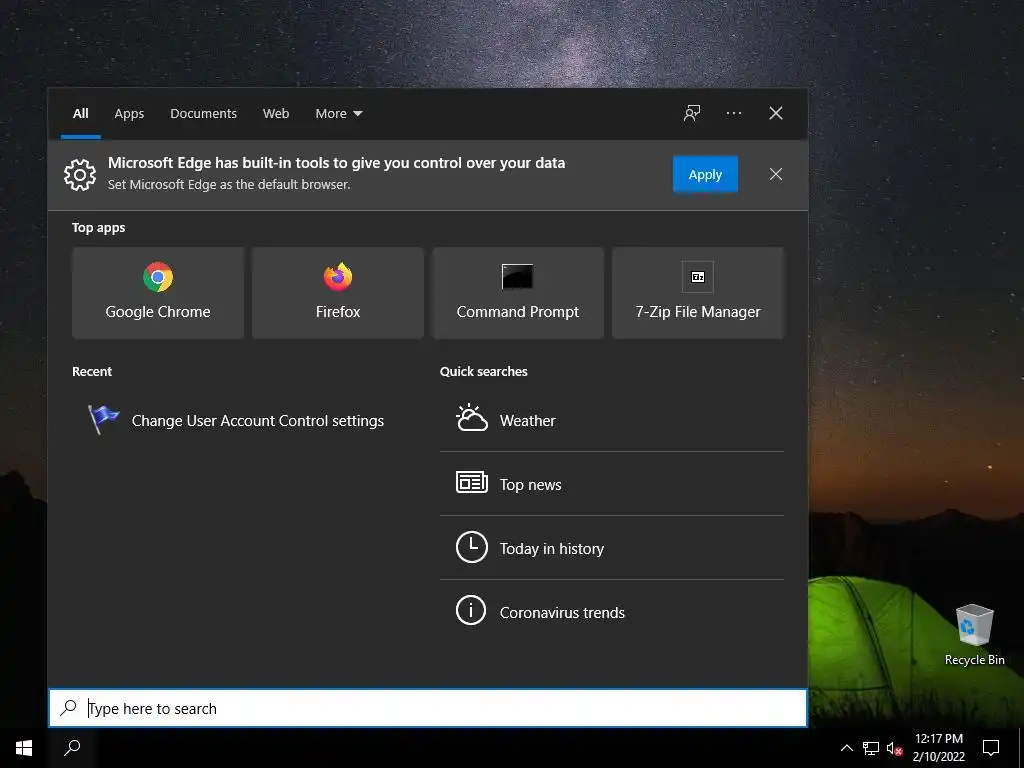Open 7-Zip File Manager tile
The image size is (1024, 768).
(698, 293)
